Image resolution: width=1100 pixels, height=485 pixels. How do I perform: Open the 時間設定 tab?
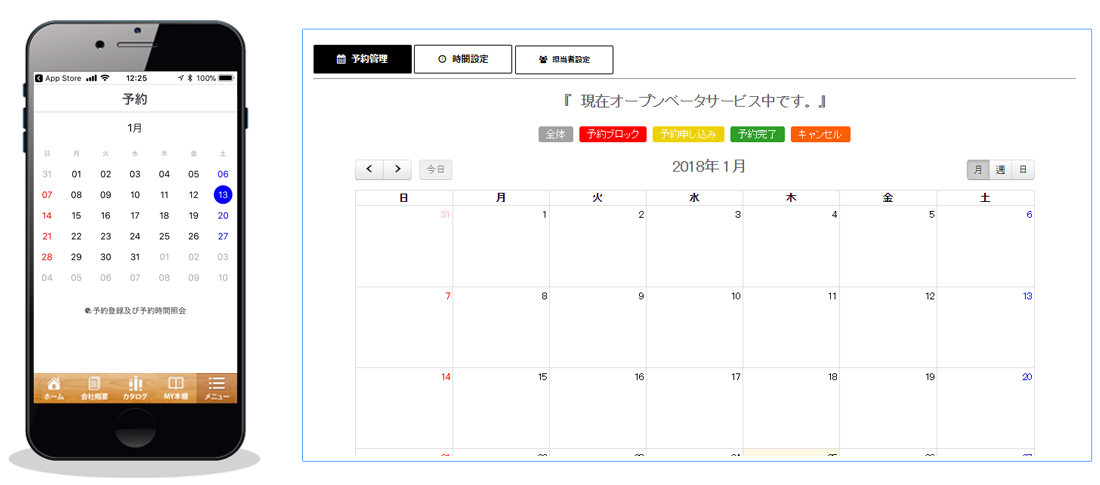(x=463, y=59)
